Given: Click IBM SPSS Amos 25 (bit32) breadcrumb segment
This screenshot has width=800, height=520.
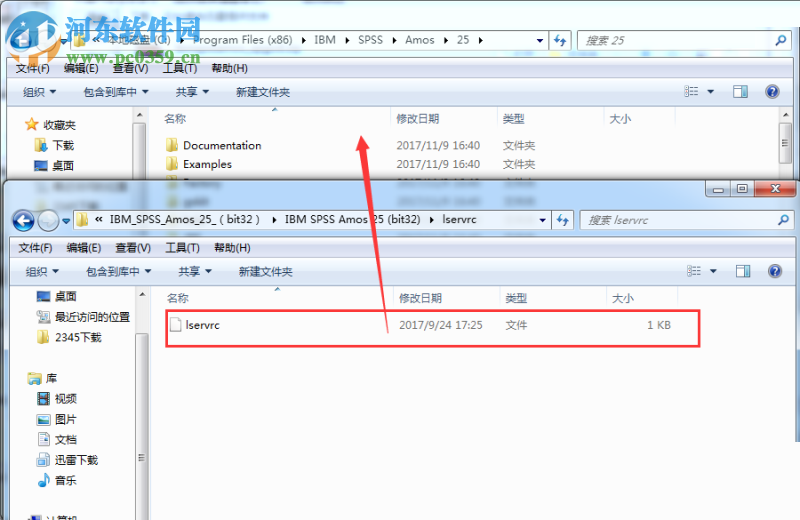Looking at the screenshot, I should coord(353,219).
